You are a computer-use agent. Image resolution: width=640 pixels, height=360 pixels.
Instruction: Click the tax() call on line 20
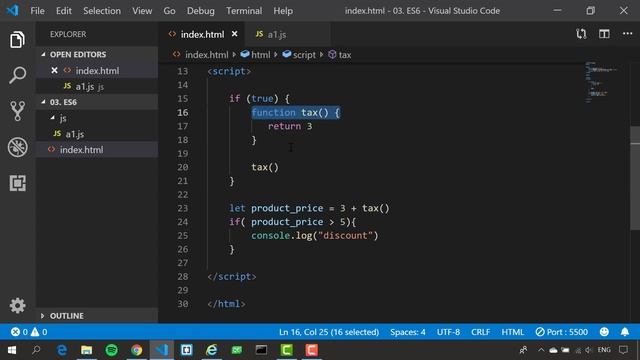pos(265,167)
